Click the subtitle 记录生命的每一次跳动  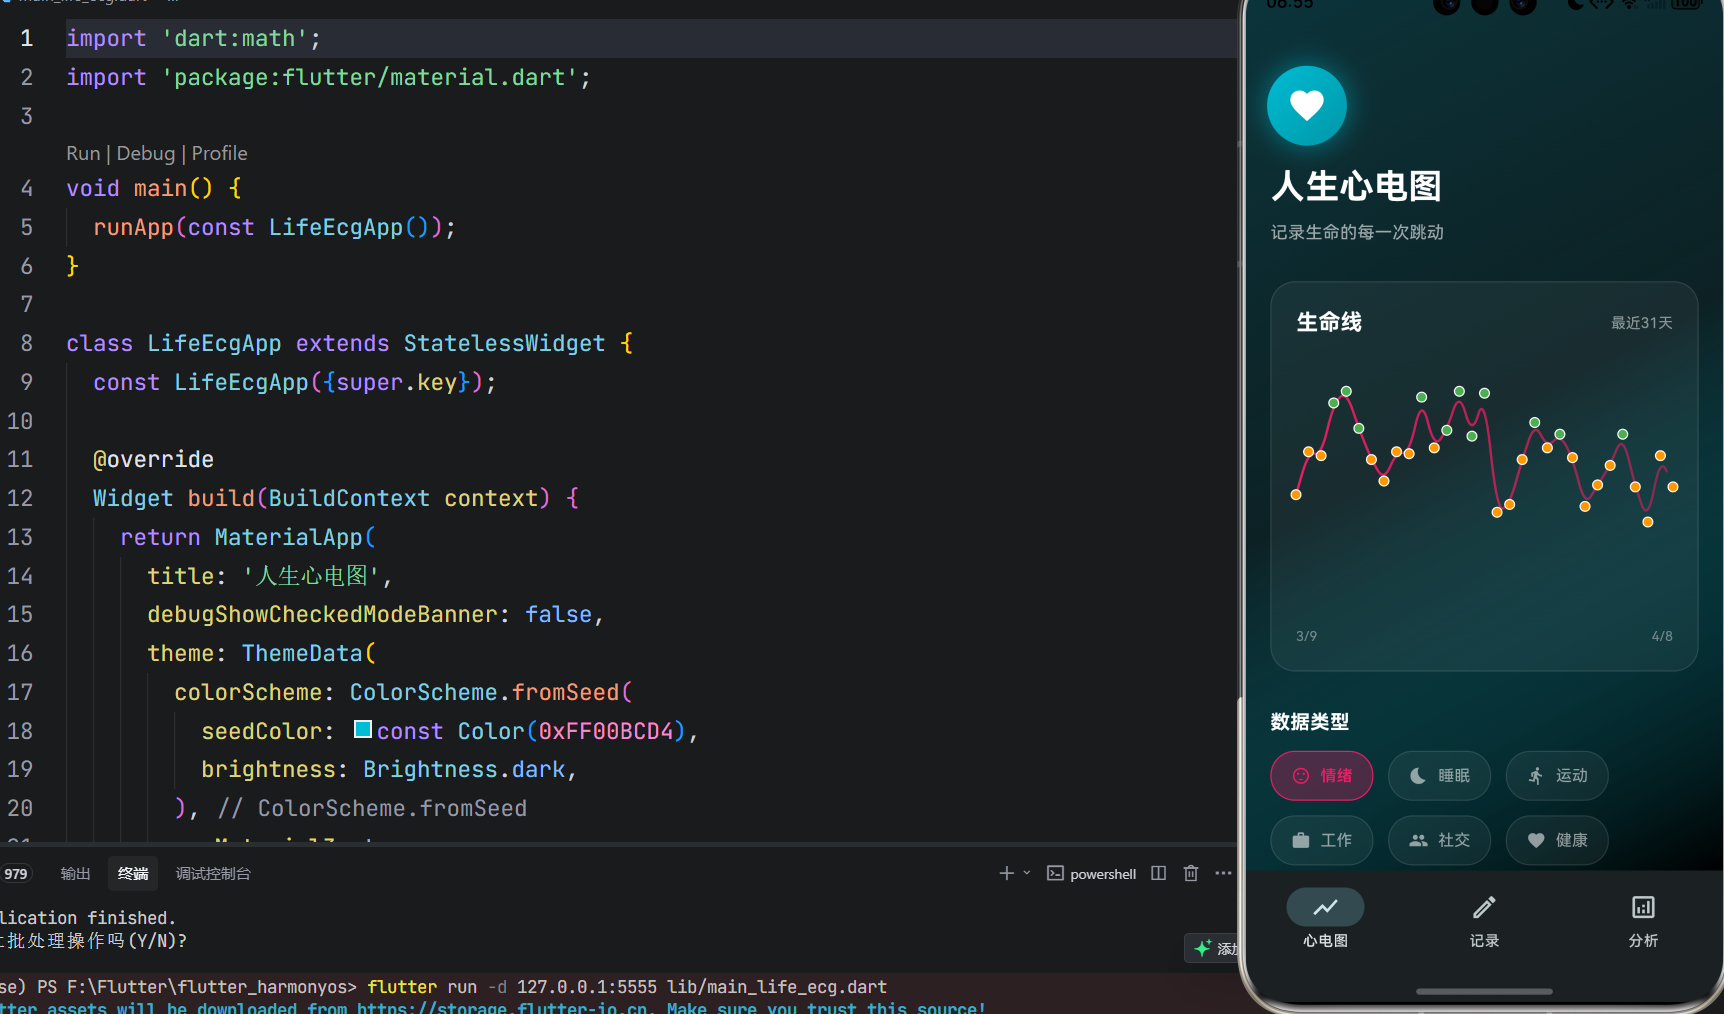pyautogui.click(x=1357, y=232)
